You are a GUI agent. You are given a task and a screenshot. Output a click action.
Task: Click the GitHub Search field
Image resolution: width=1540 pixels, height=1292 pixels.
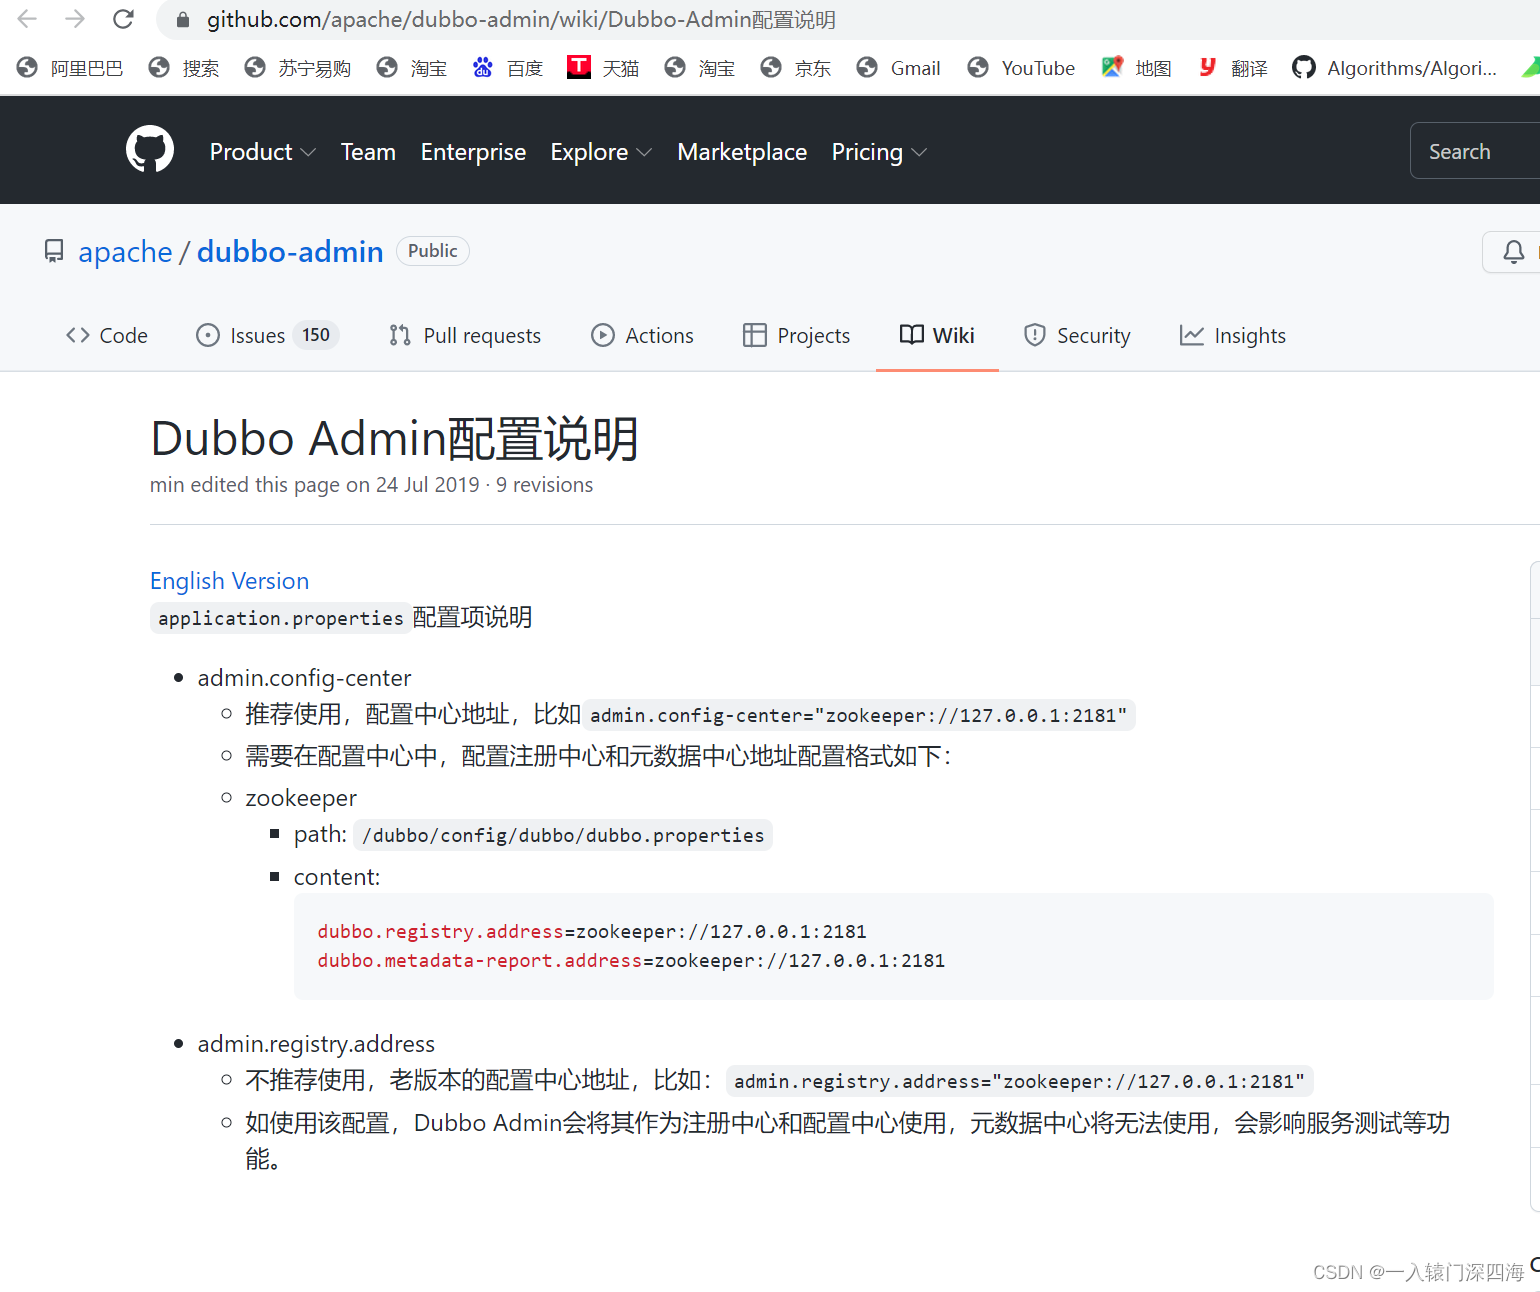click(1475, 151)
